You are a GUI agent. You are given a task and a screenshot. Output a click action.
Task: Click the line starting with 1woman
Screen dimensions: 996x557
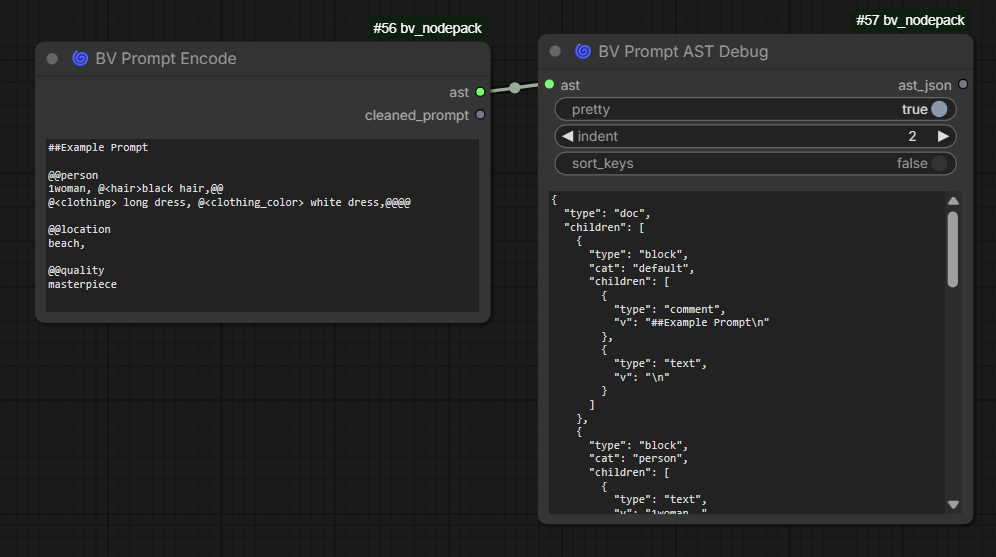tap(135, 189)
